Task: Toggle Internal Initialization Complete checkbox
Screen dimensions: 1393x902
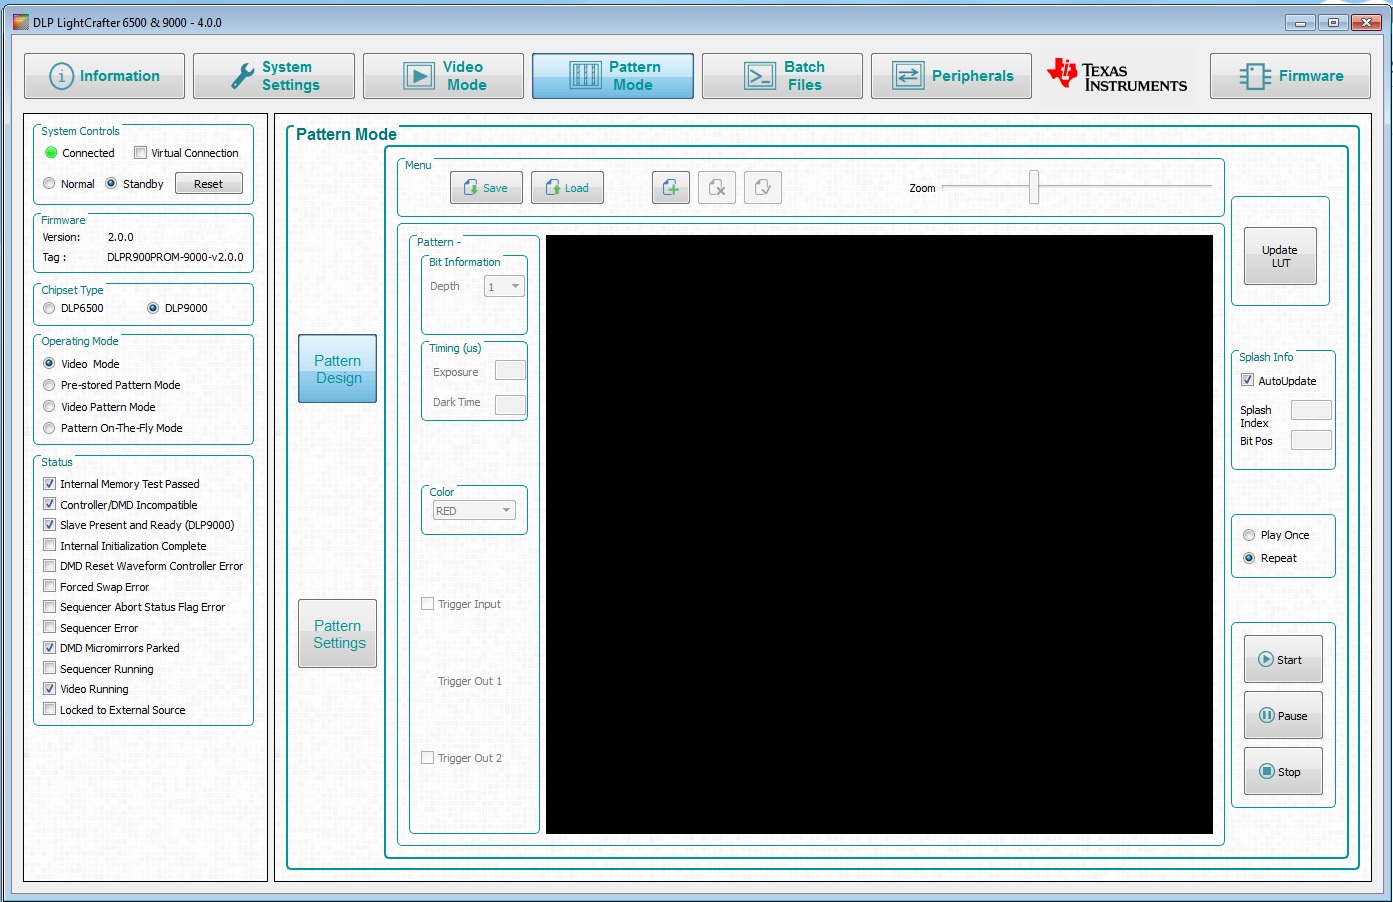Action: point(49,546)
